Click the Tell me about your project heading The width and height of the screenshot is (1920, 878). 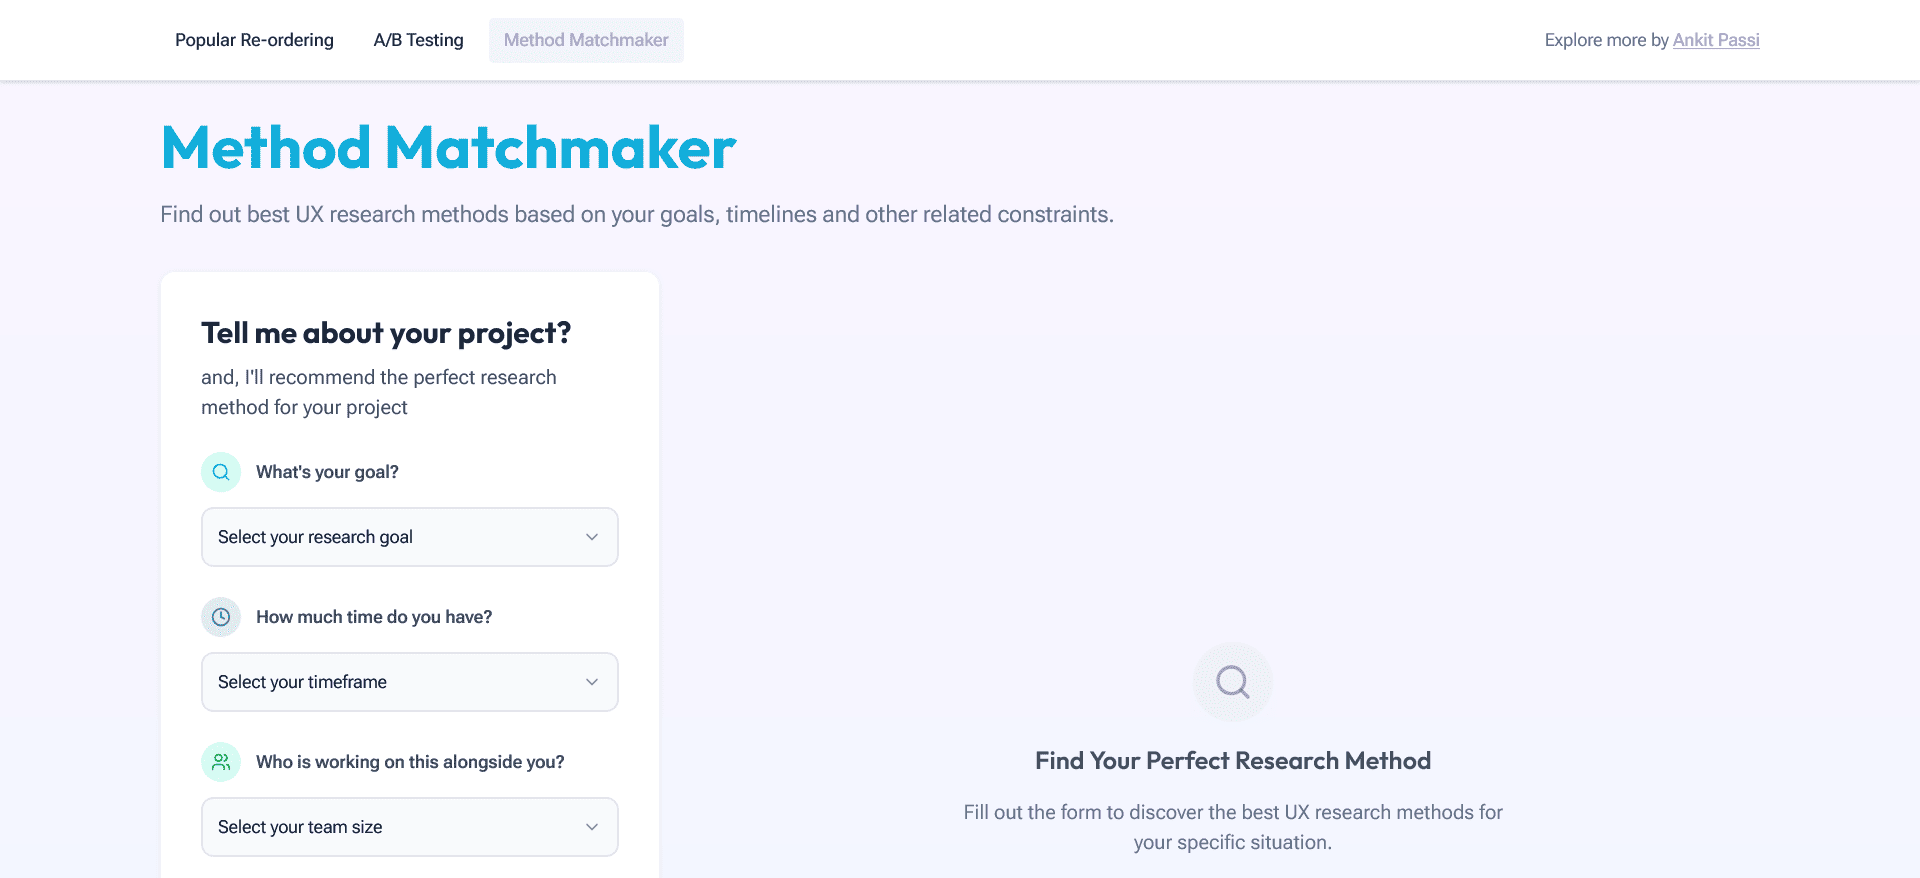click(x=385, y=333)
